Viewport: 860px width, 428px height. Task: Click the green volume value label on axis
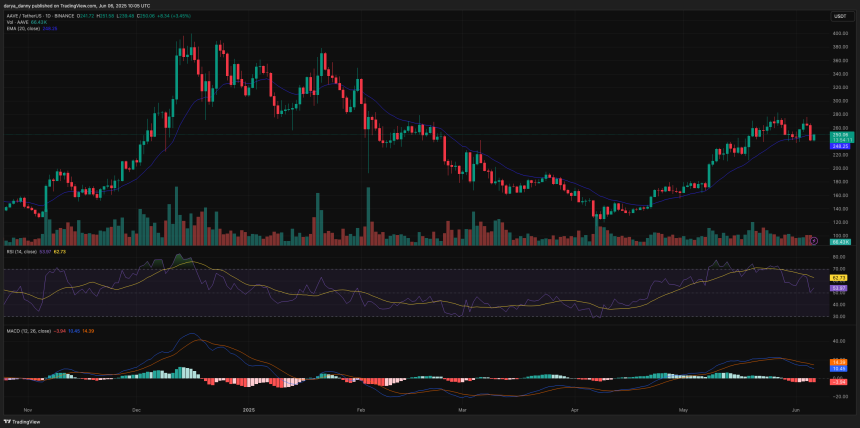tap(840, 242)
